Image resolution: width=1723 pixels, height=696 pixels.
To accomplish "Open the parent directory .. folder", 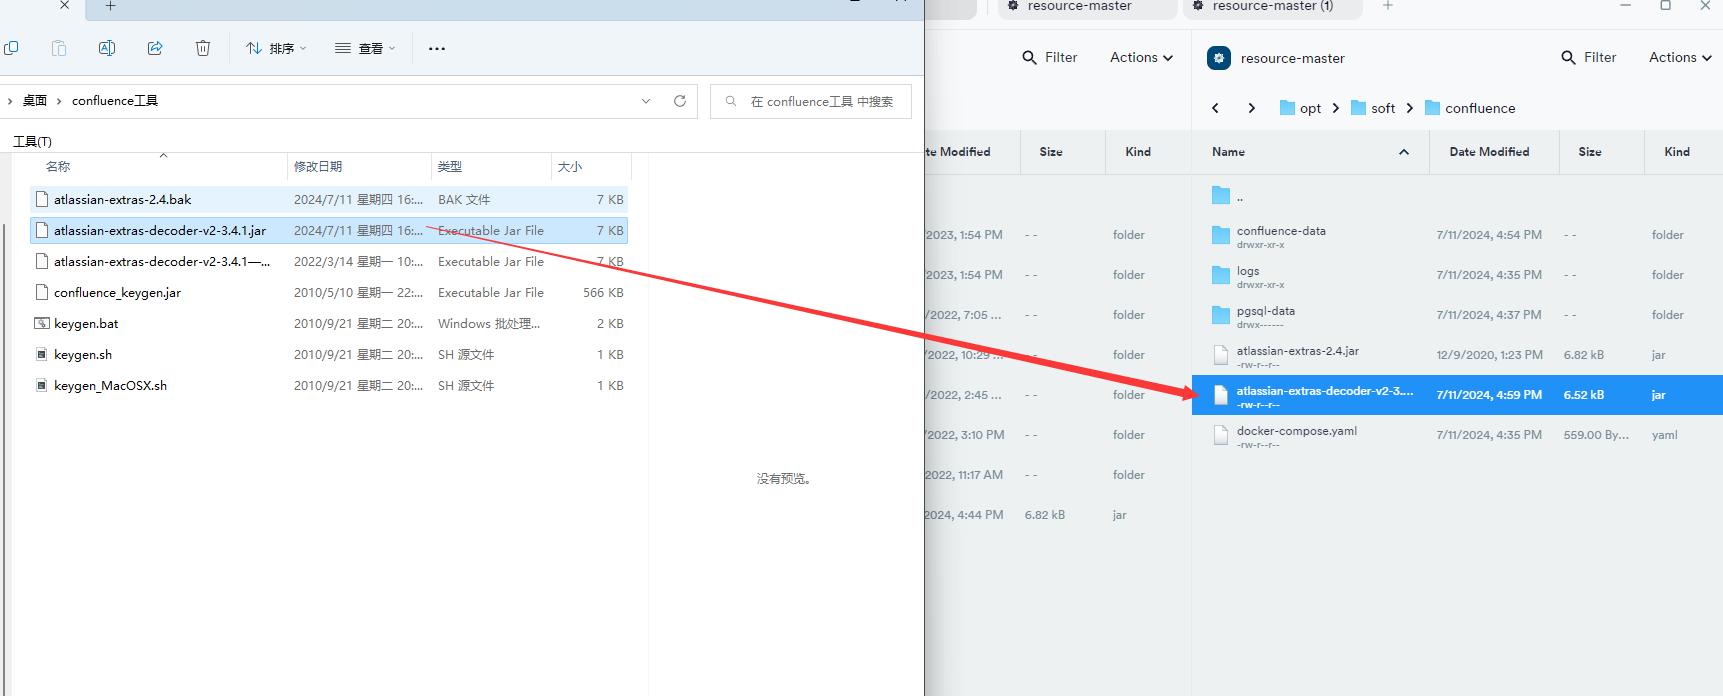I will (x=1457, y=196).
